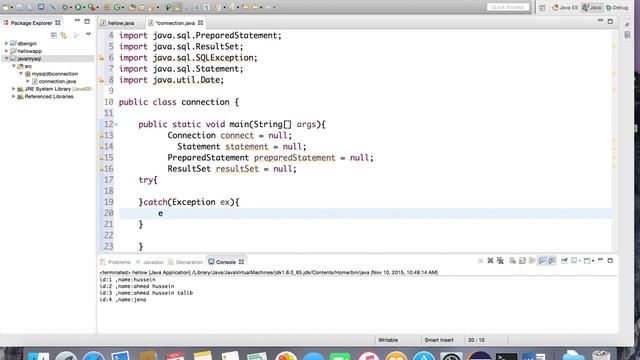Click the Save toolbar icon
The width and height of the screenshot is (640, 360).
(x=19, y=7)
